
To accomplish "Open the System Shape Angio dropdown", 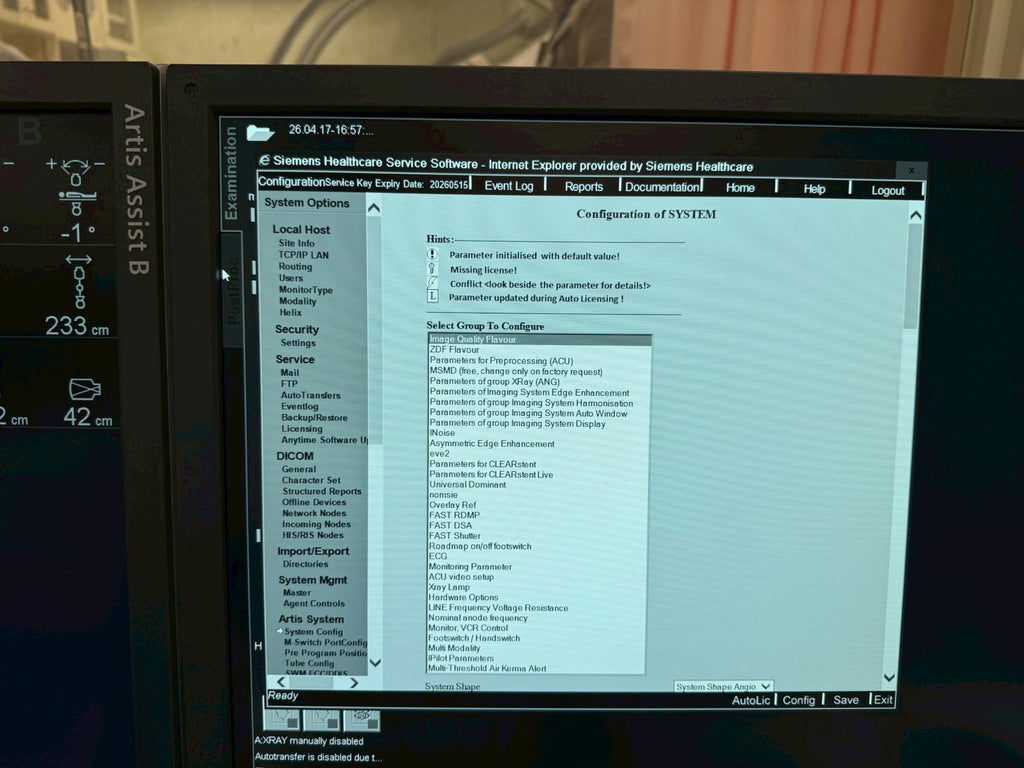I will (723, 686).
